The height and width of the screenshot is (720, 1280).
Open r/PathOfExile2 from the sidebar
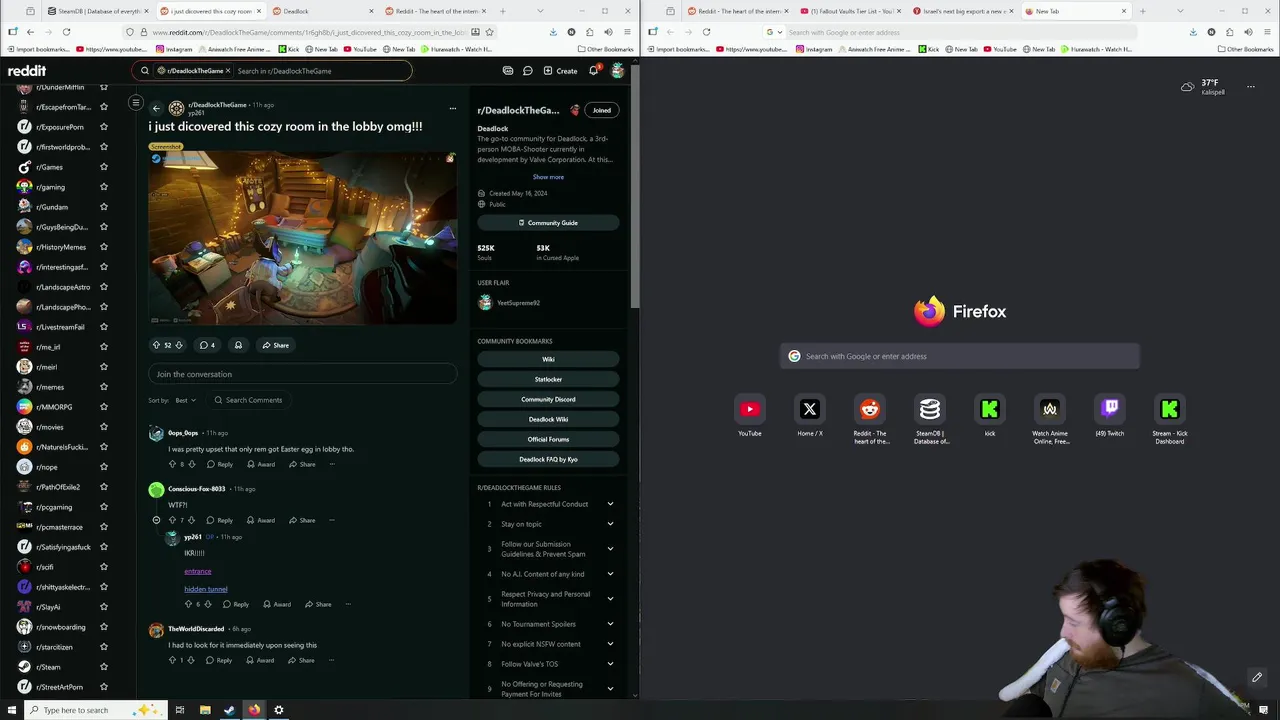click(58, 487)
